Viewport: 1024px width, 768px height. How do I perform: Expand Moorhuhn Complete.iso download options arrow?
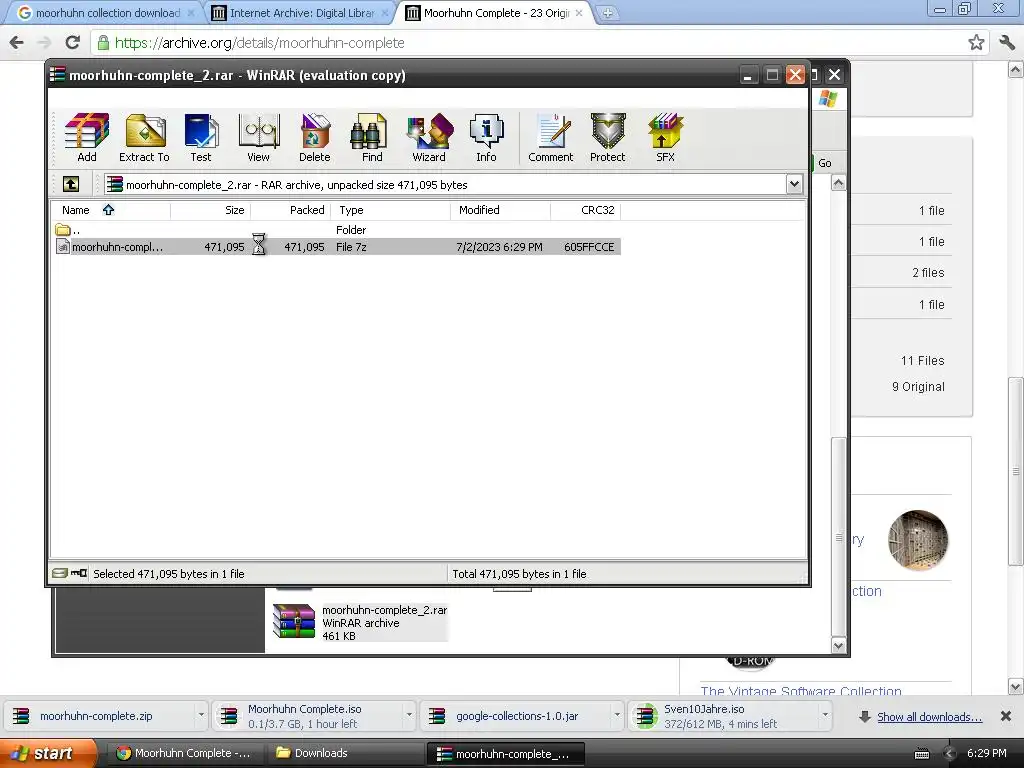pyautogui.click(x=409, y=716)
